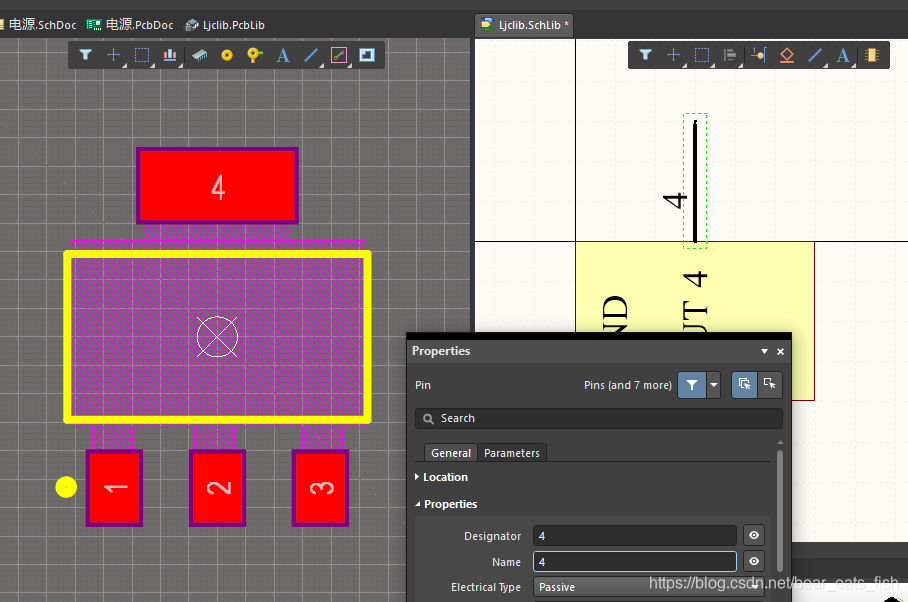Collapse the Properties section
The image size is (908, 602).
(450, 504)
